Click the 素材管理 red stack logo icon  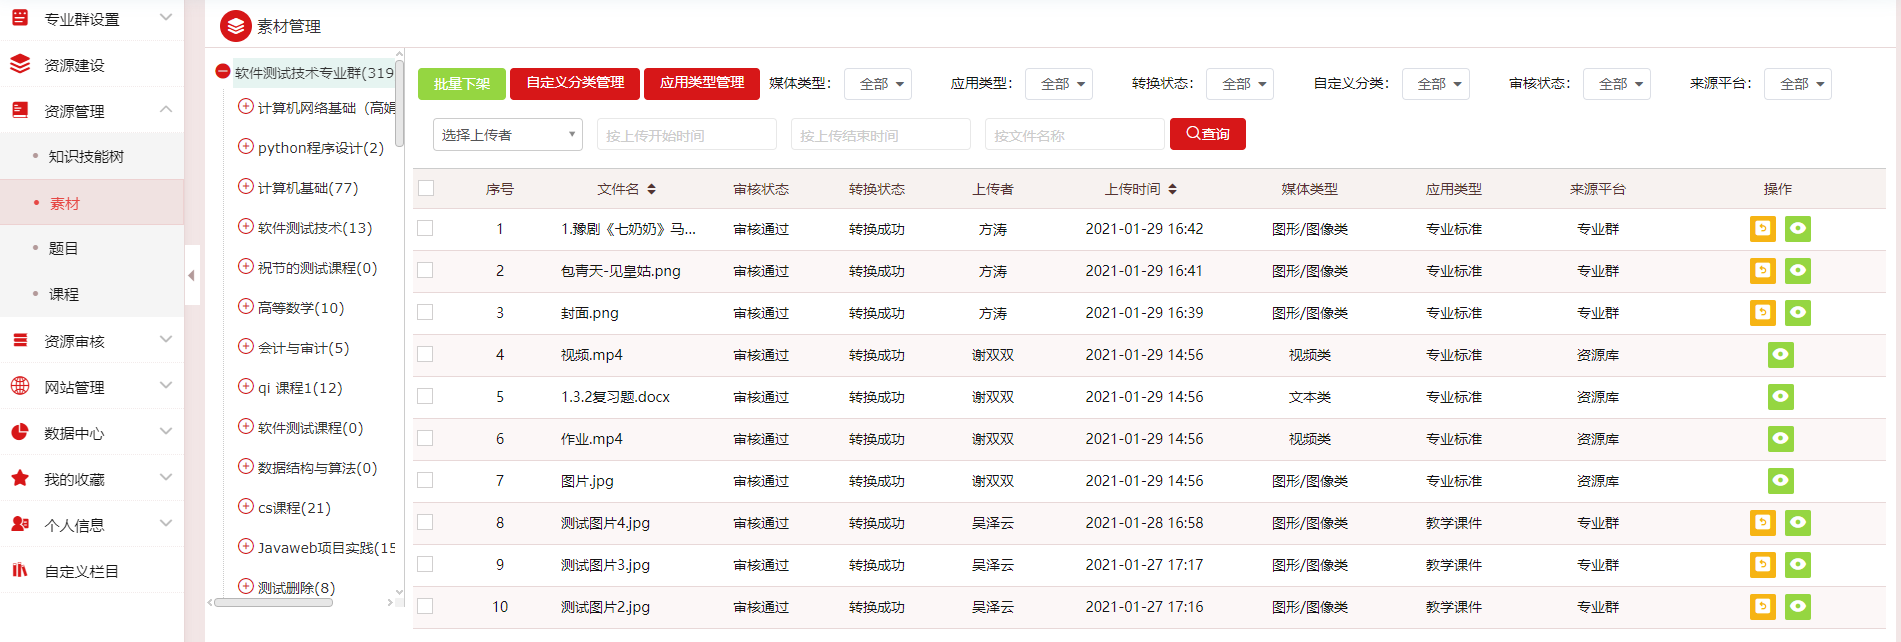pos(236,26)
